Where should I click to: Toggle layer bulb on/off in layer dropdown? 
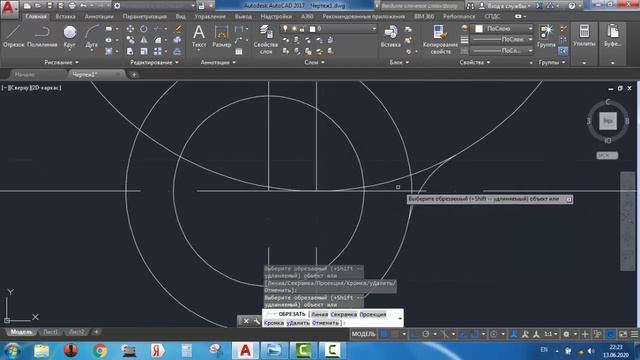(x=285, y=29)
